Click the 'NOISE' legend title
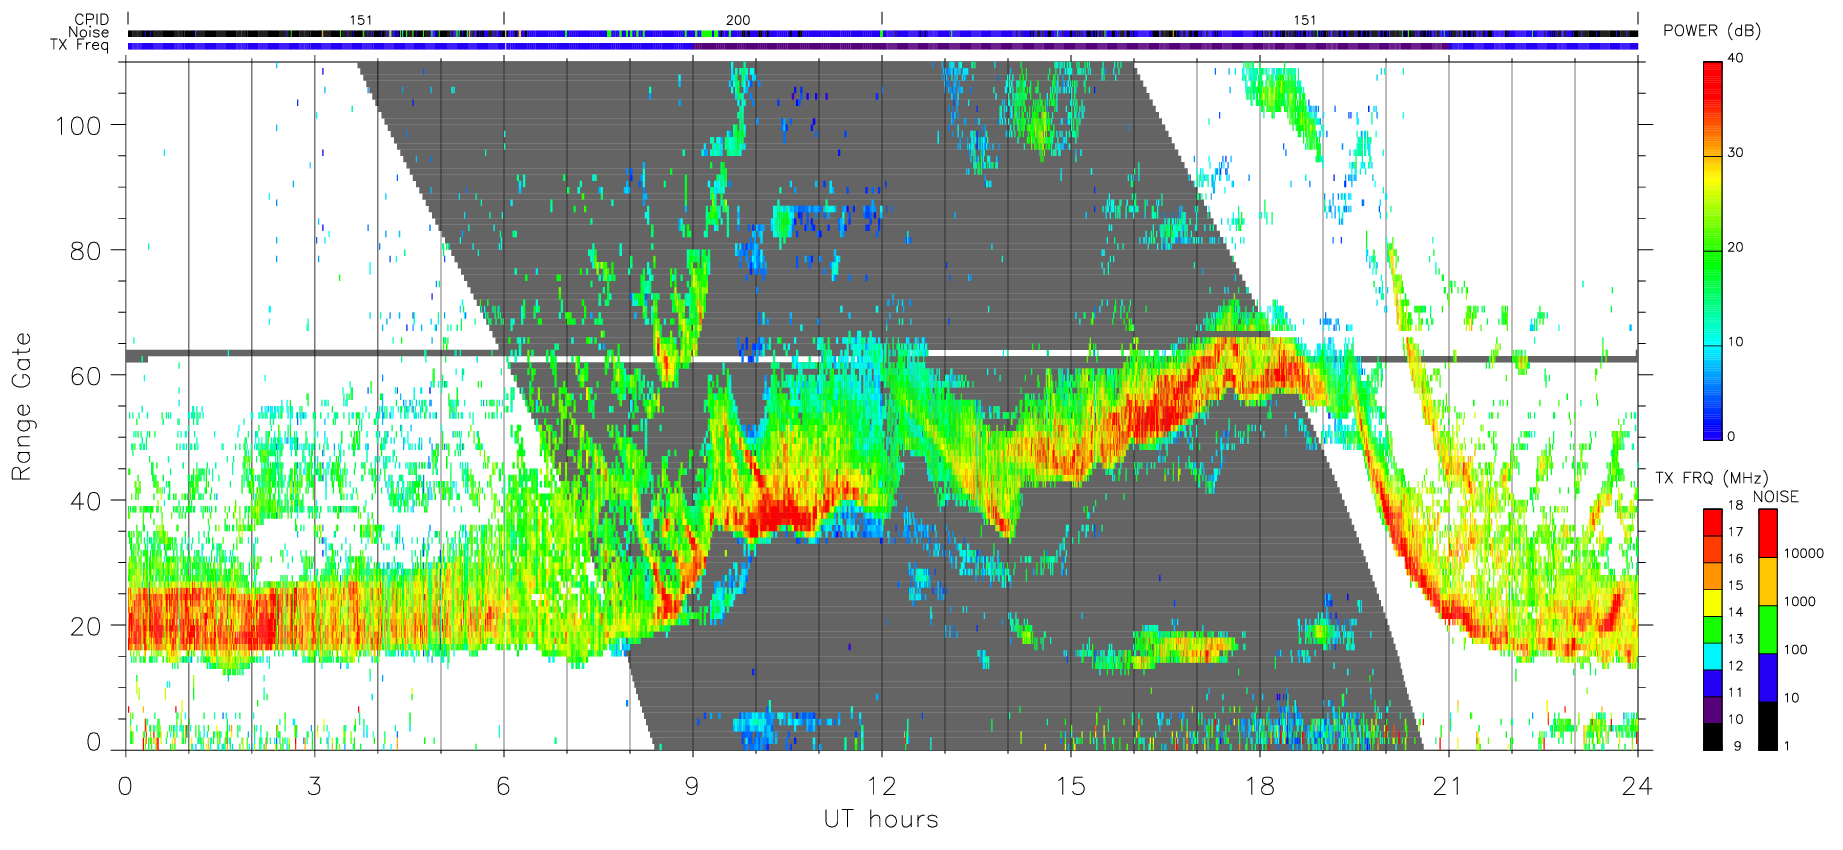This screenshot has width=1843, height=850. (1776, 497)
